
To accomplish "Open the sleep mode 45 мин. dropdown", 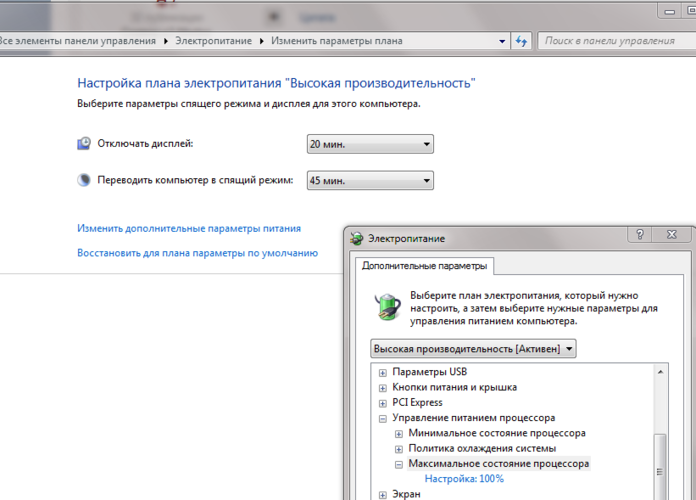I will point(369,181).
